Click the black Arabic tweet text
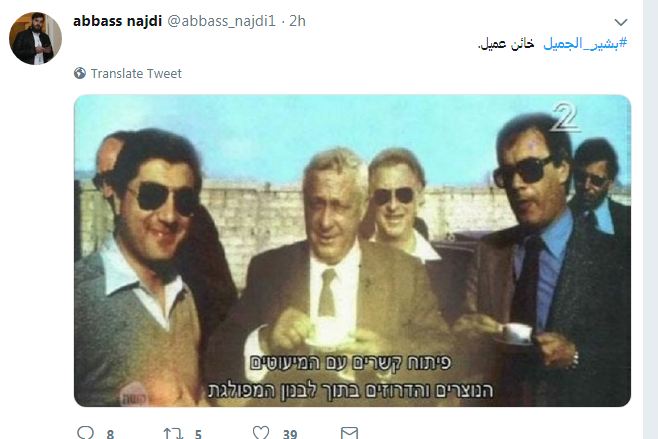The width and height of the screenshot is (658, 439). [506, 43]
